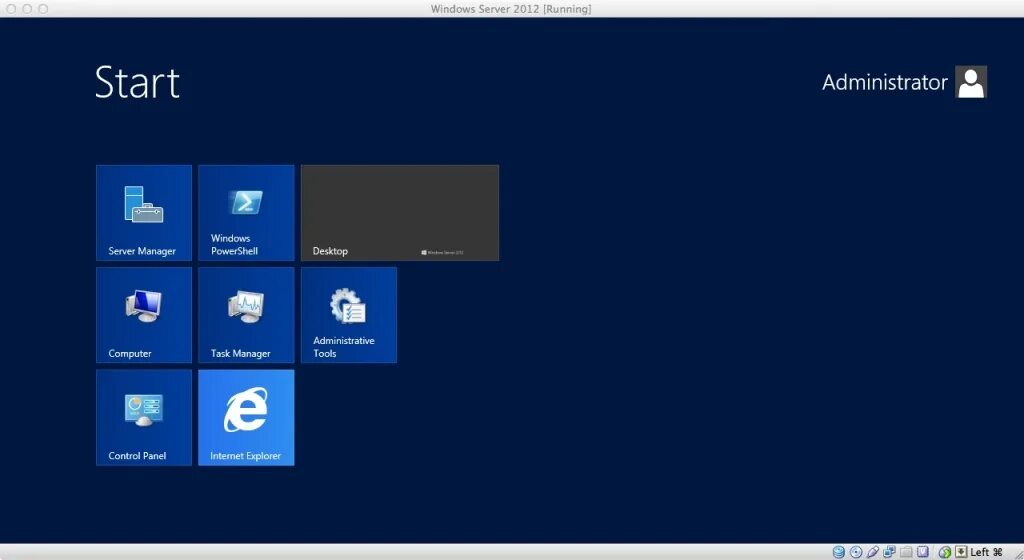The width and height of the screenshot is (1024, 560).
Task: Open the Administrative Tools tile
Action: click(349, 315)
